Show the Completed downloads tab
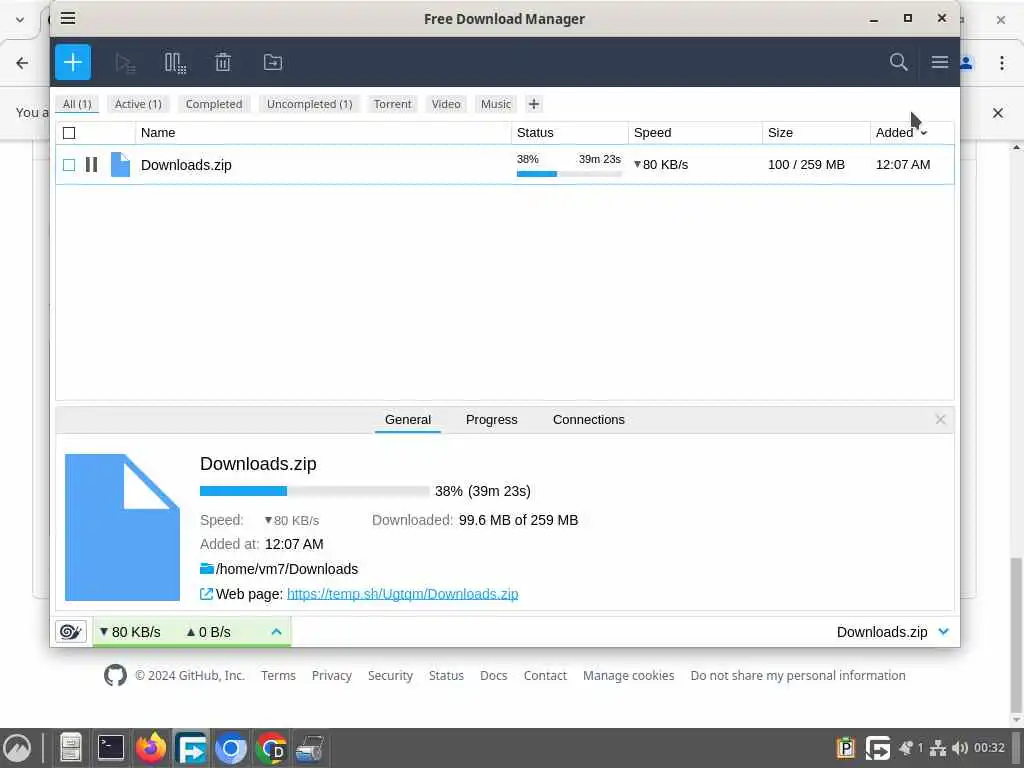 [214, 104]
